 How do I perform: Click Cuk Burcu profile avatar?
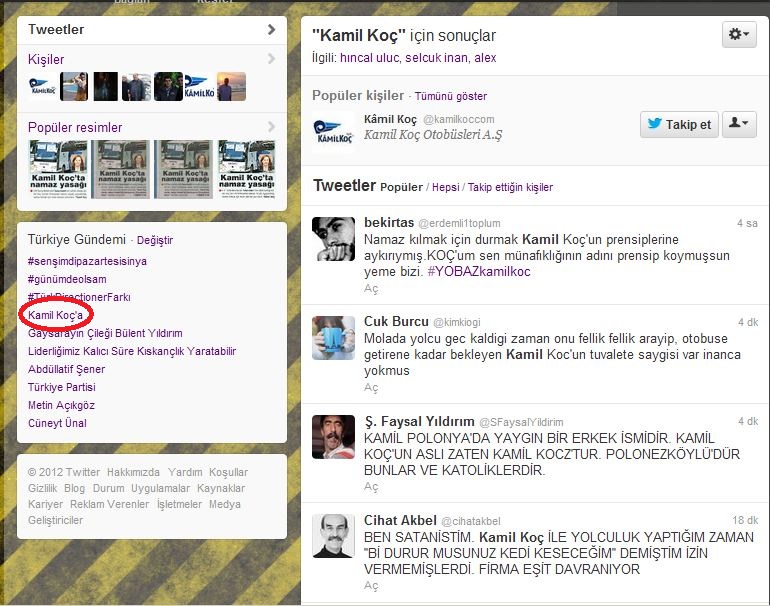pyautogui.click(x=333, y=338)
